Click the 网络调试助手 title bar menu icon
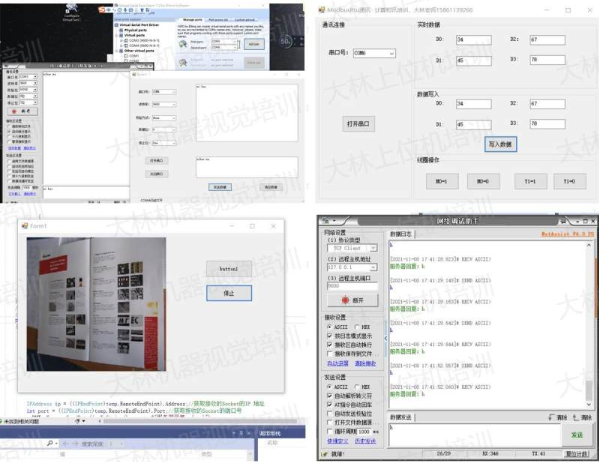This screenshot has height=462, width=599. 326,221
